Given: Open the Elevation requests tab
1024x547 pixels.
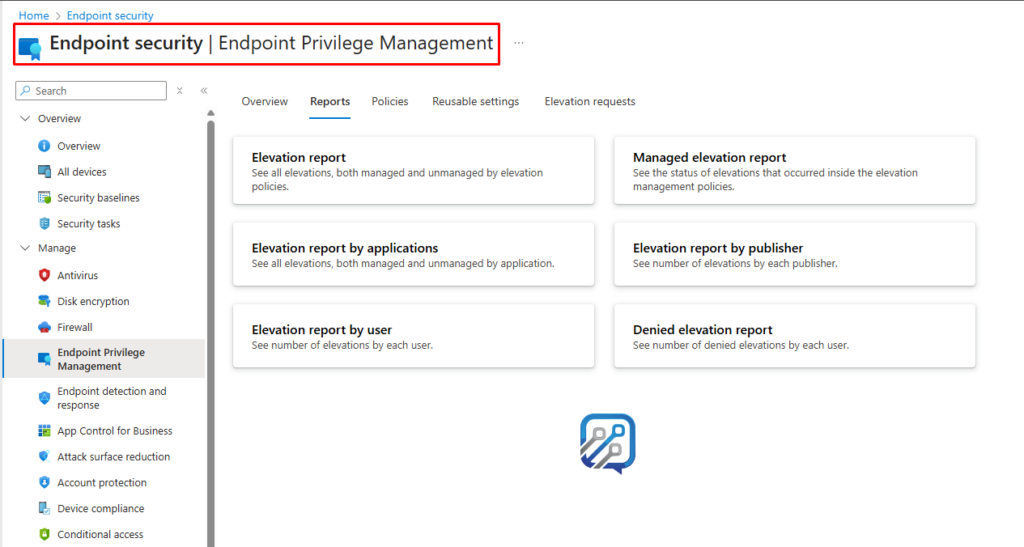Looking at the screenshot, I should 590,101.
